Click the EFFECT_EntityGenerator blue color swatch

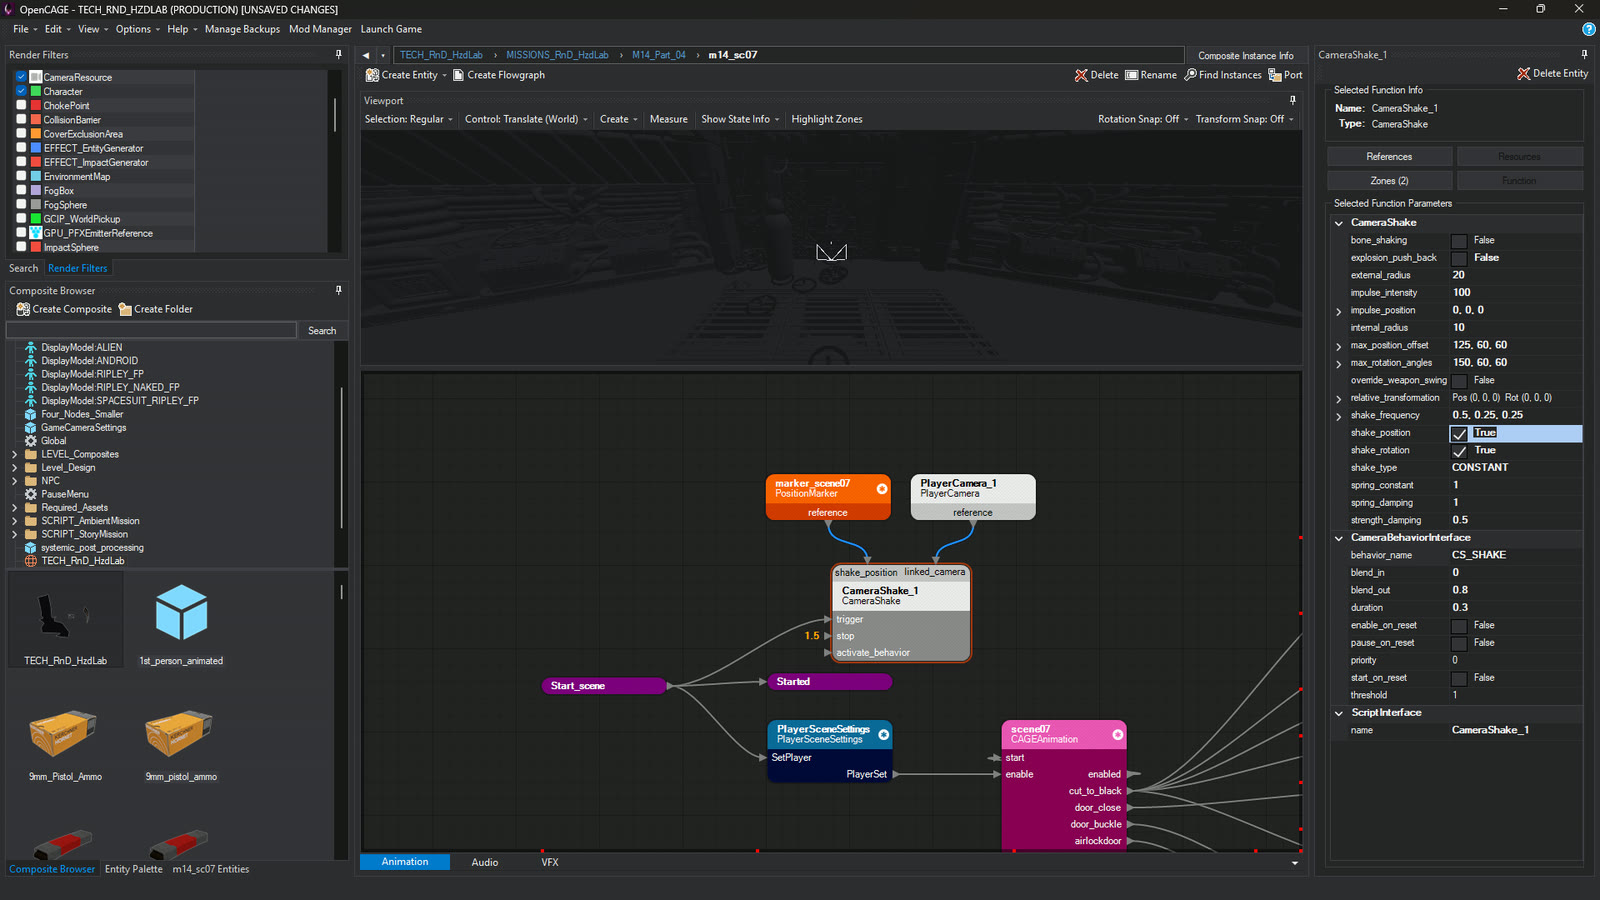[36, 148]
